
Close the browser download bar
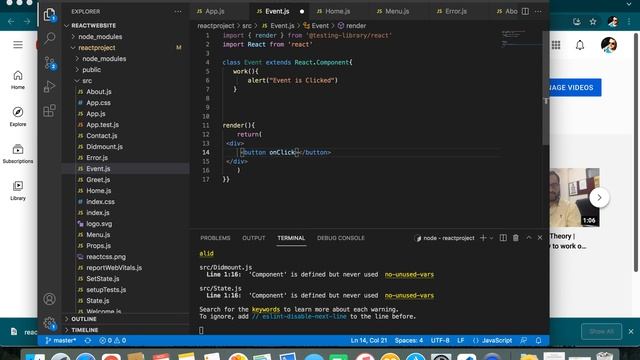coord(631,331)
